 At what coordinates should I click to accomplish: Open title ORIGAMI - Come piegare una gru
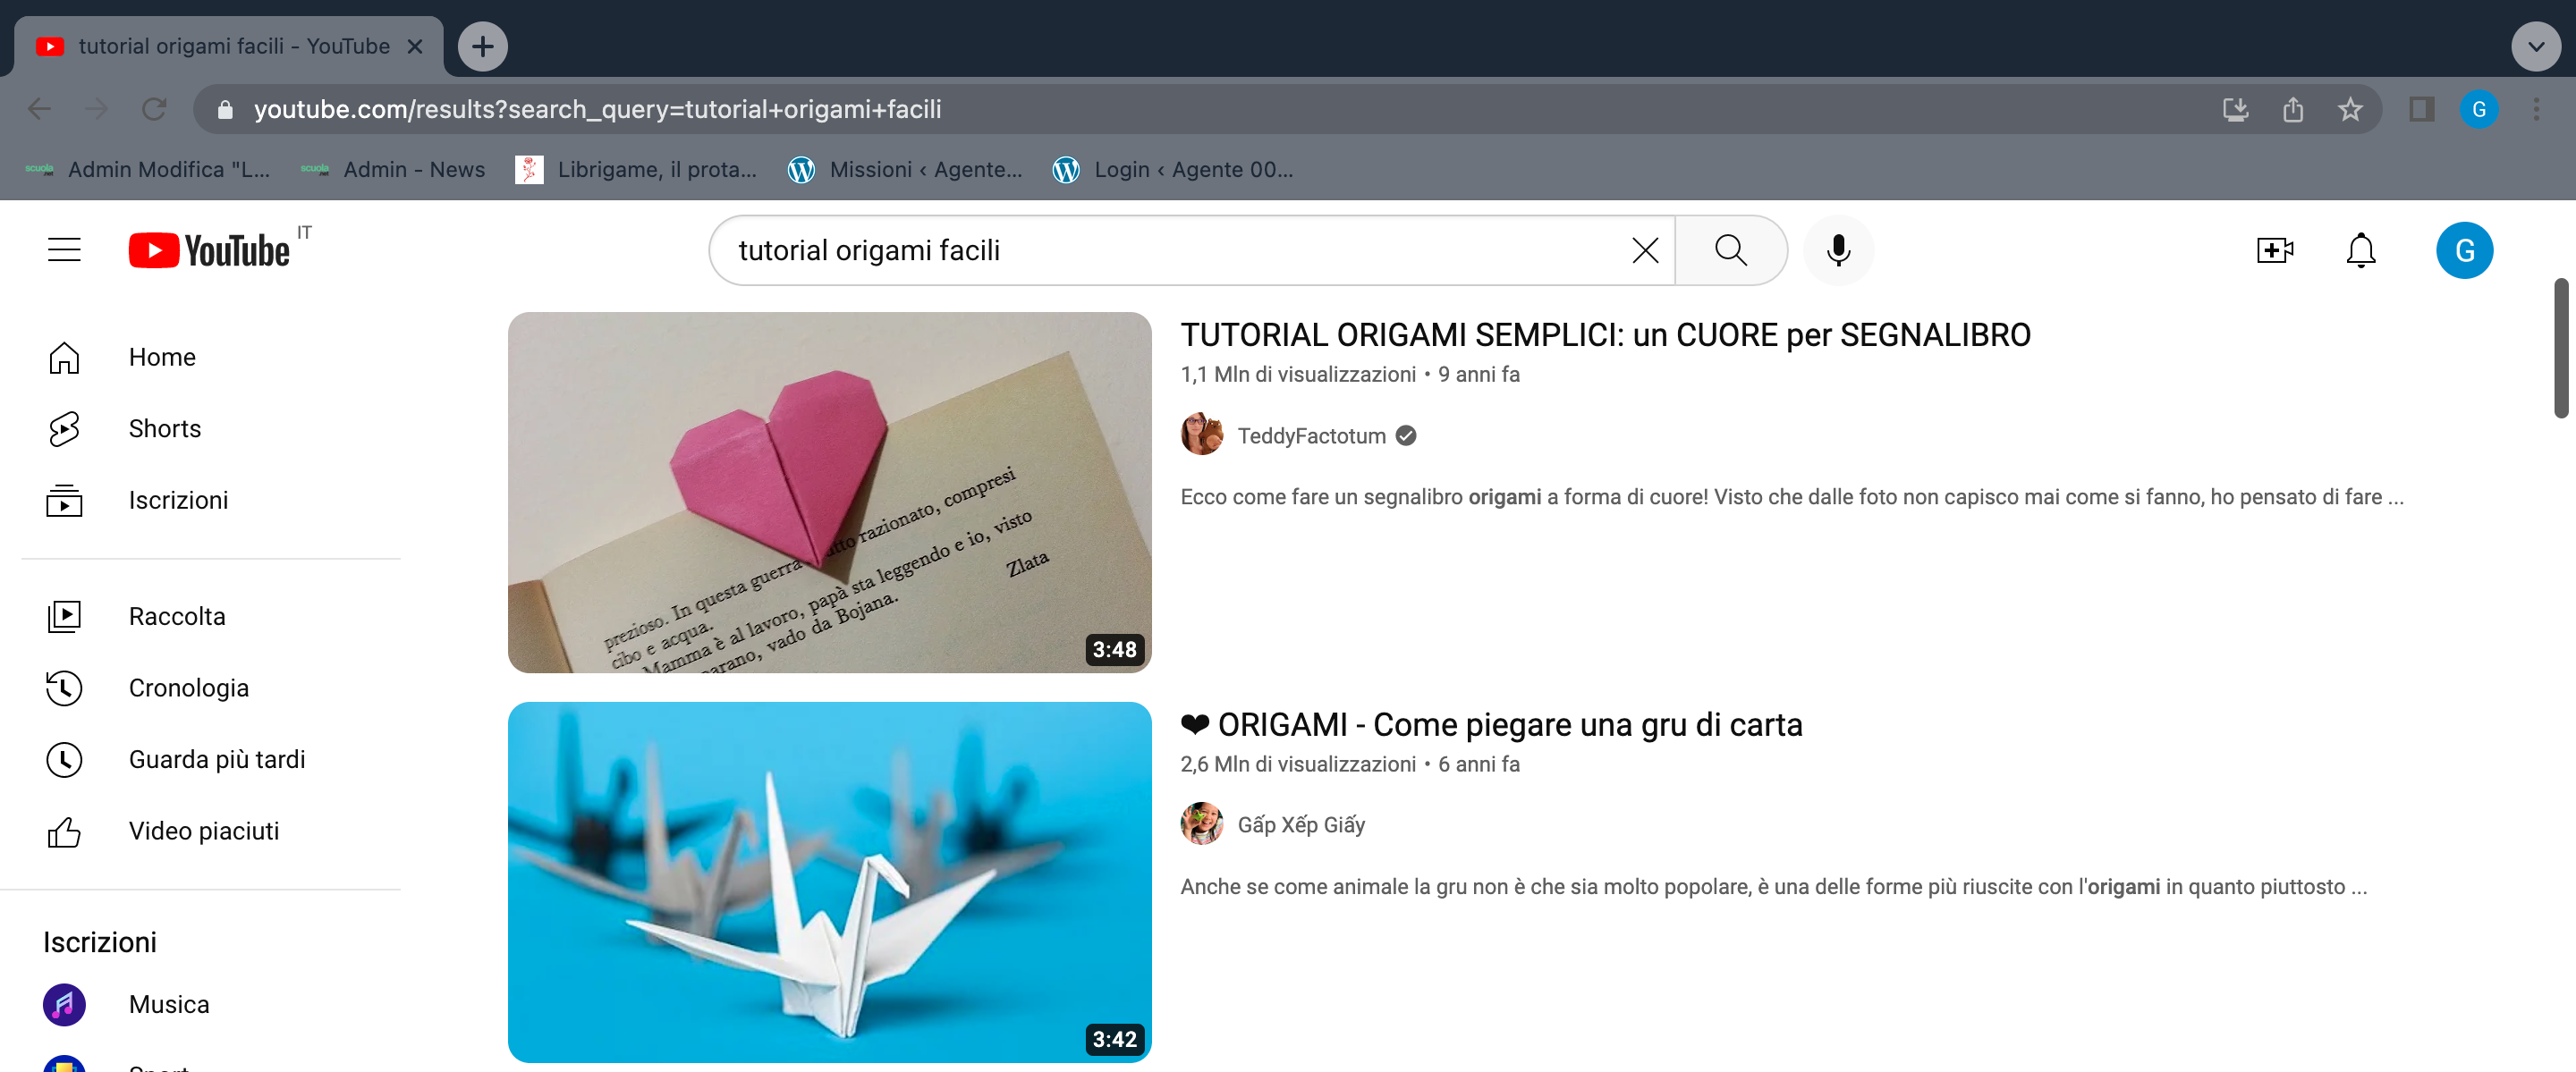(x=1491, y=725)
